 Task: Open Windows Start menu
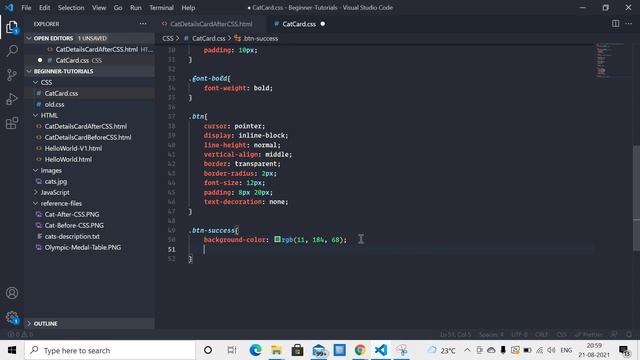pyautogui.click(x=12, y=350)
